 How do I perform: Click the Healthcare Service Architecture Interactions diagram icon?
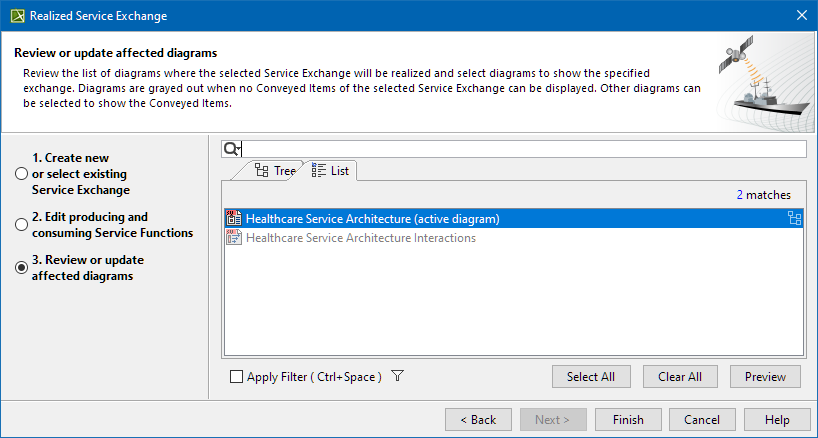click(x=234, y=238)
